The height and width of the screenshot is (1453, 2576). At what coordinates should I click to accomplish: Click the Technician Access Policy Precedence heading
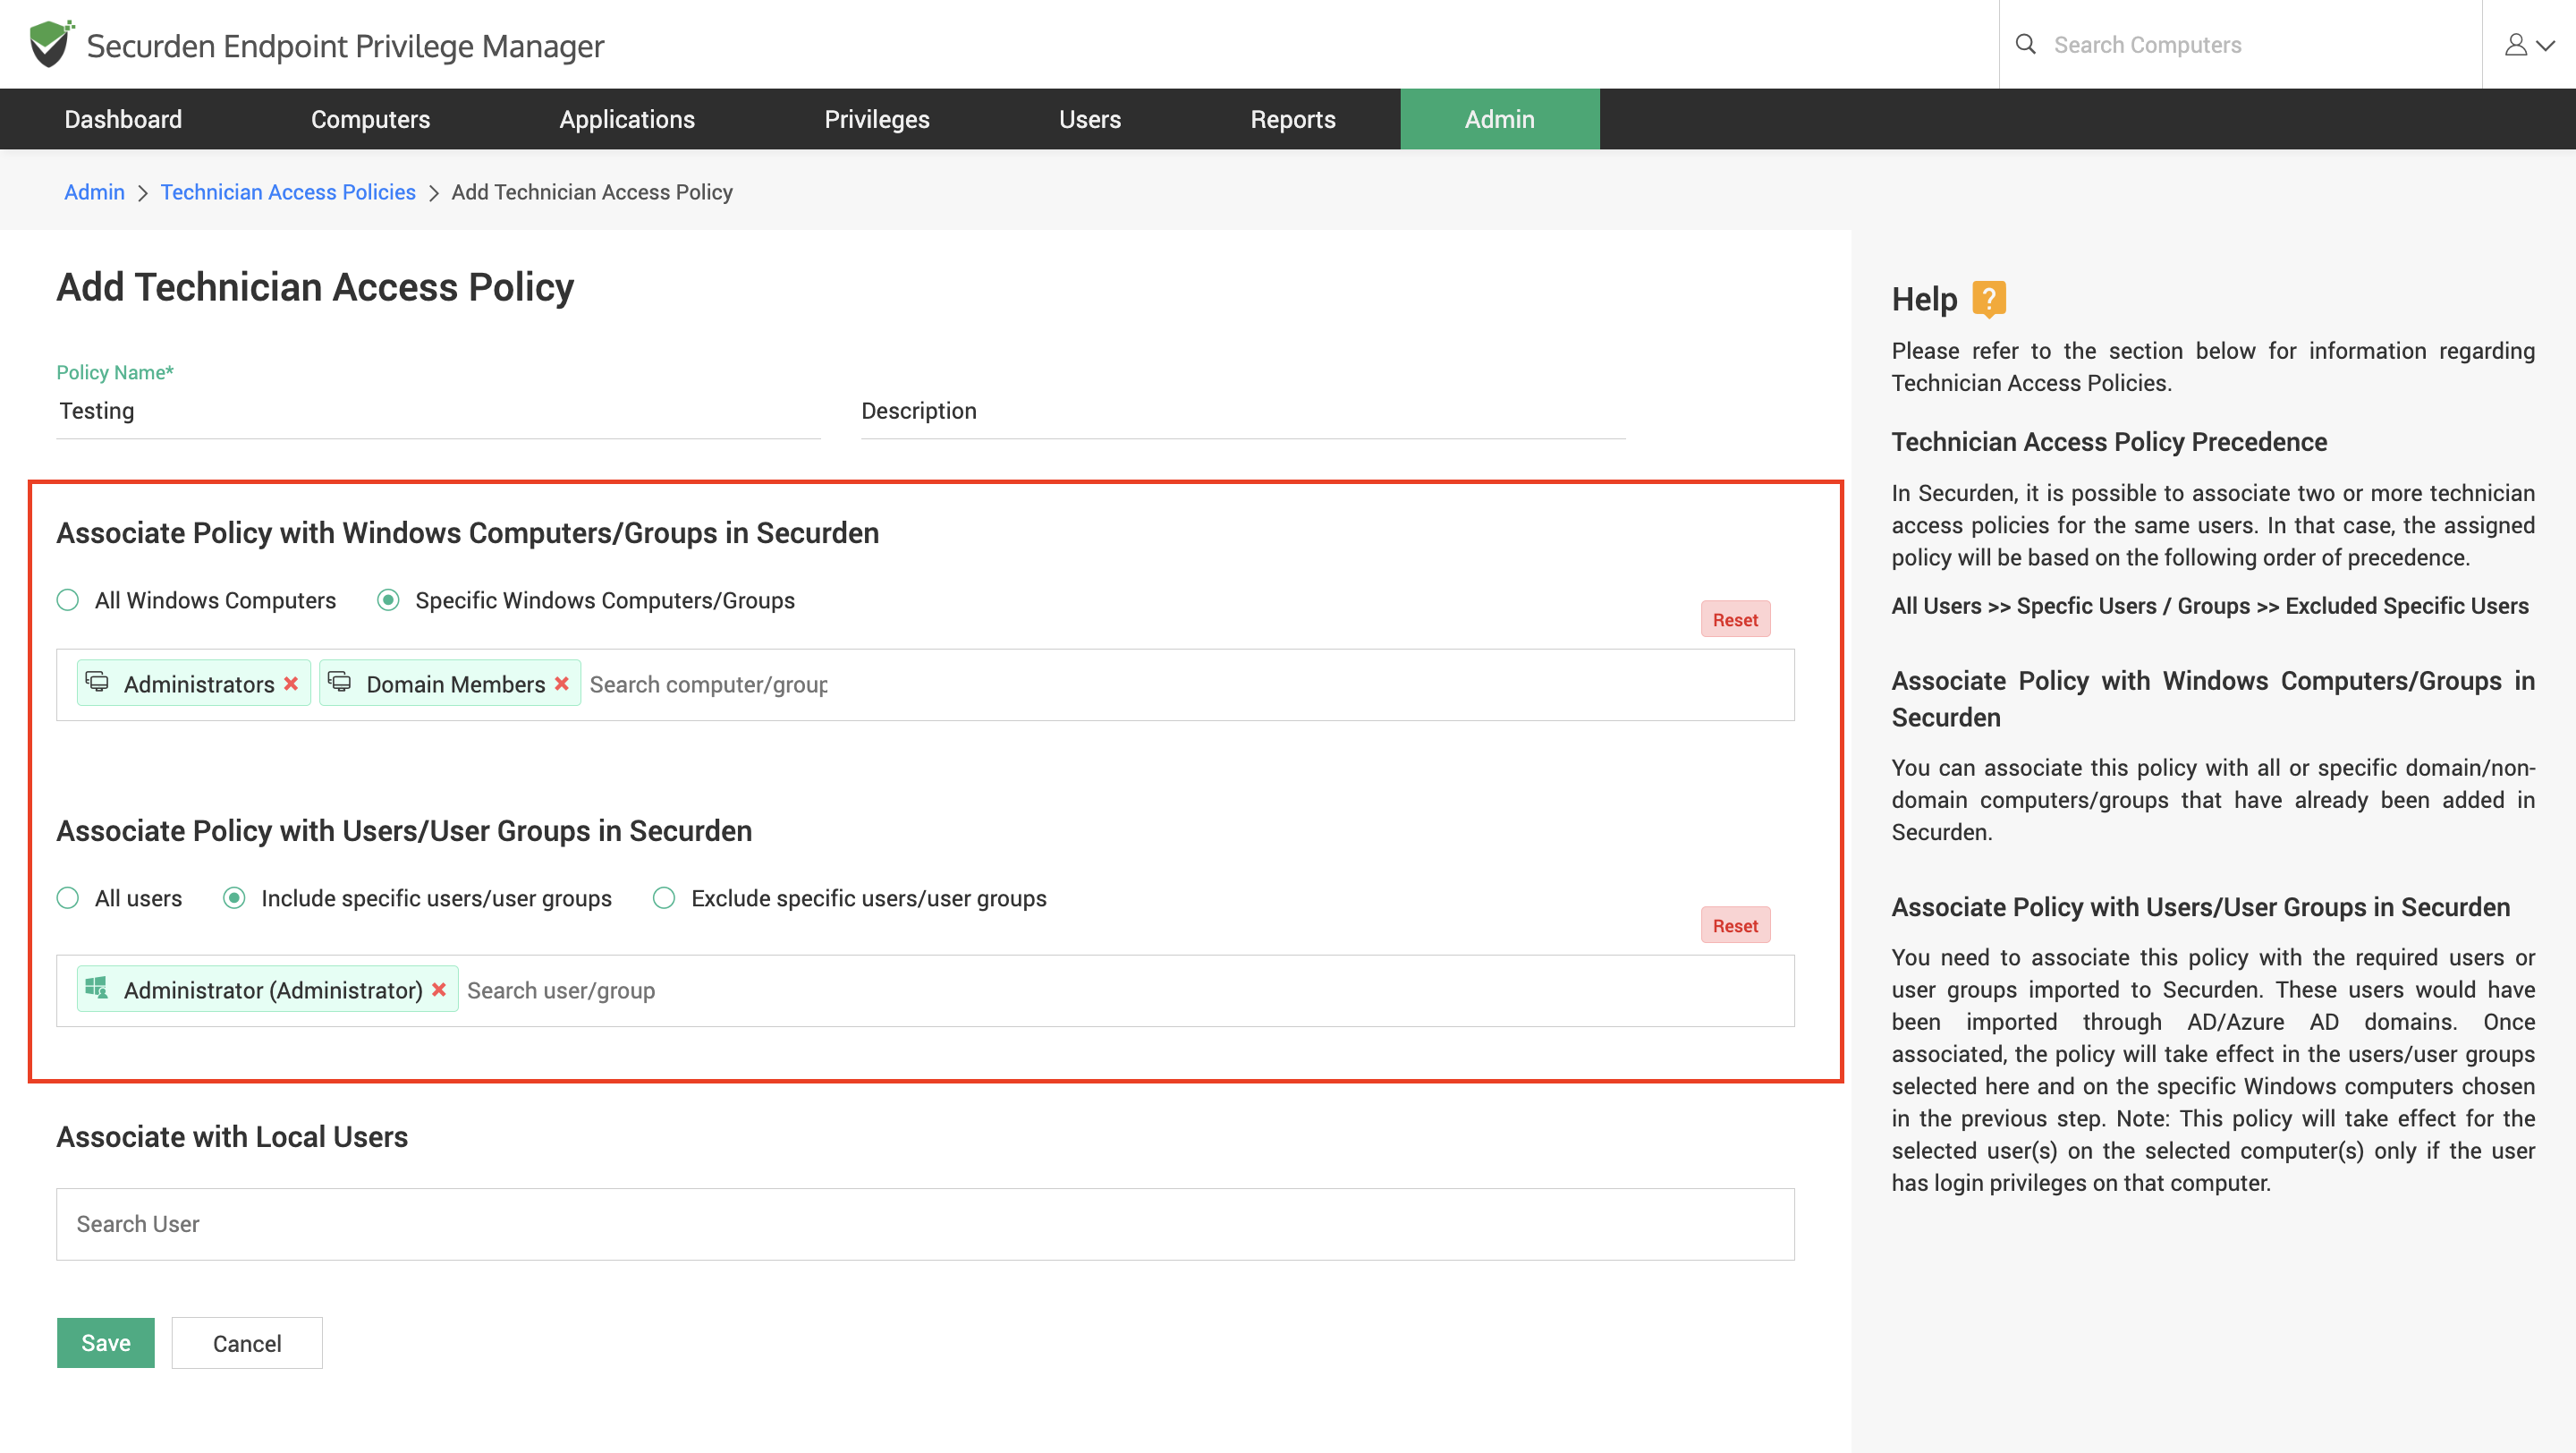pyautogui.click(x=2109, y=441)
